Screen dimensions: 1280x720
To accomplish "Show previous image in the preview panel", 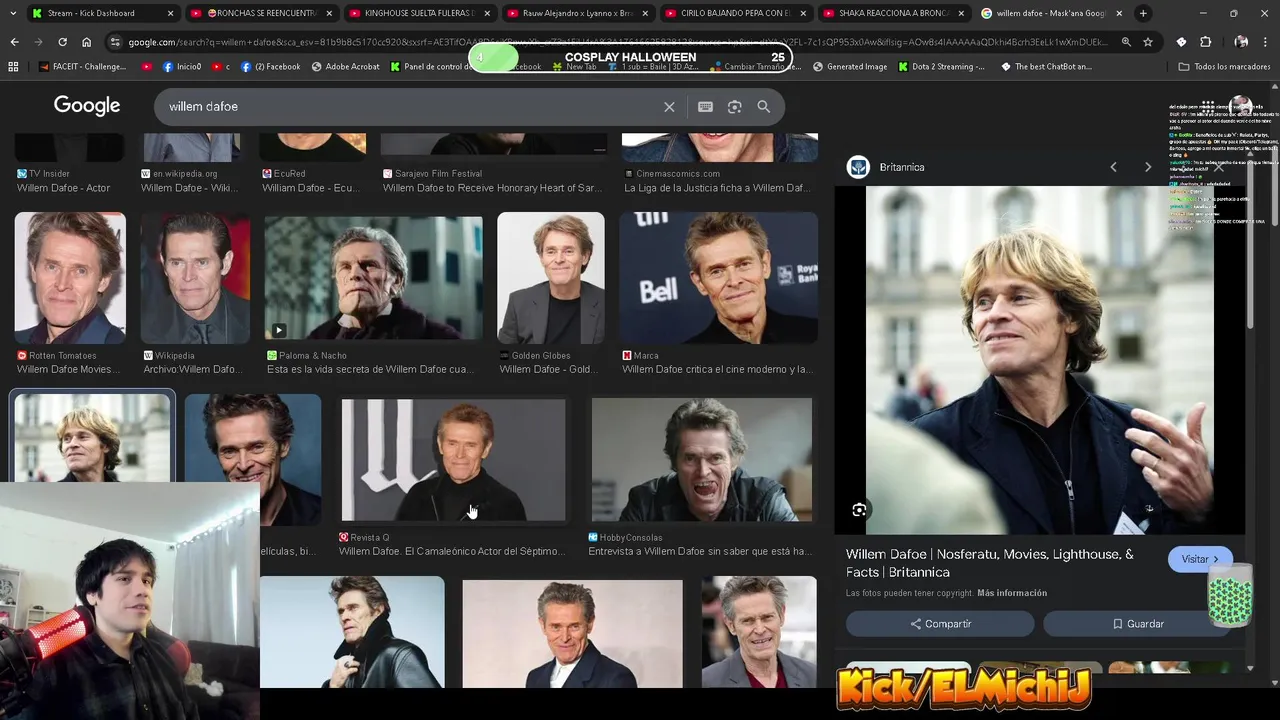I will 1113,167.
